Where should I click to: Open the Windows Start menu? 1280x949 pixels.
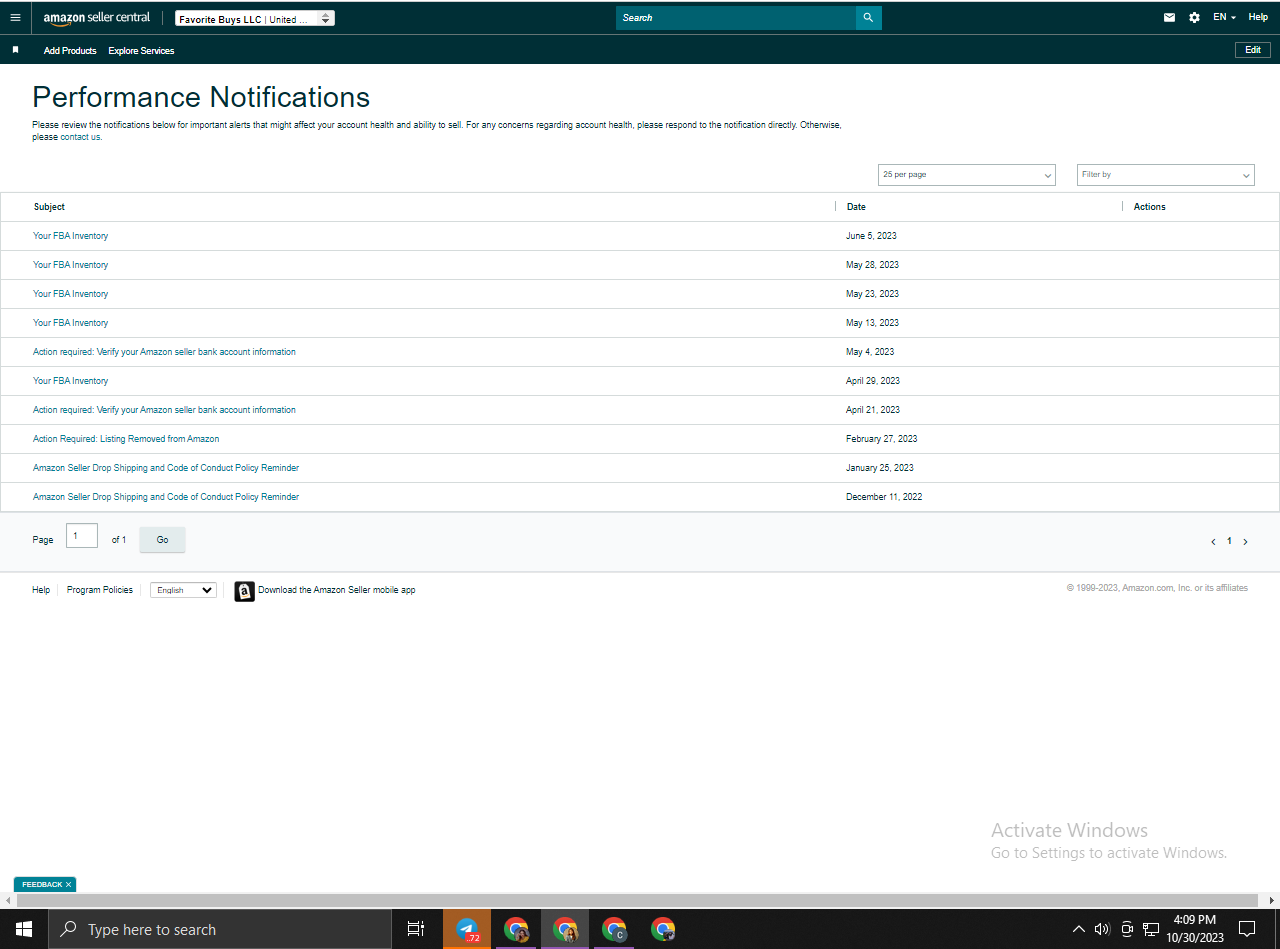point(24,929)
